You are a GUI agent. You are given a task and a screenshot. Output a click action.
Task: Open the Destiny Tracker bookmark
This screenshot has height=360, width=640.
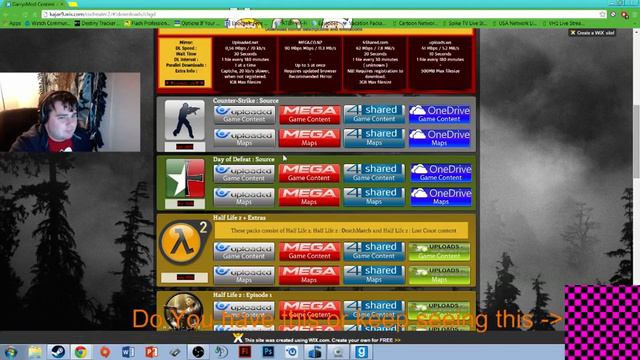click(x=96, y=23)
